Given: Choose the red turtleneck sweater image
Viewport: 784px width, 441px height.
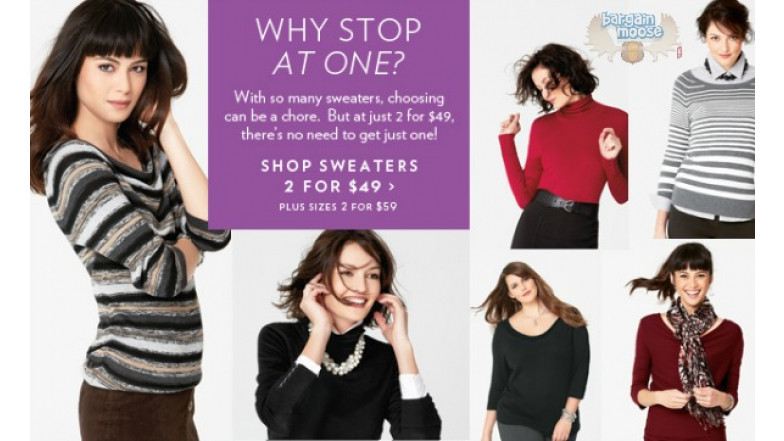Looking at the screenshot, I should point(564,146).
